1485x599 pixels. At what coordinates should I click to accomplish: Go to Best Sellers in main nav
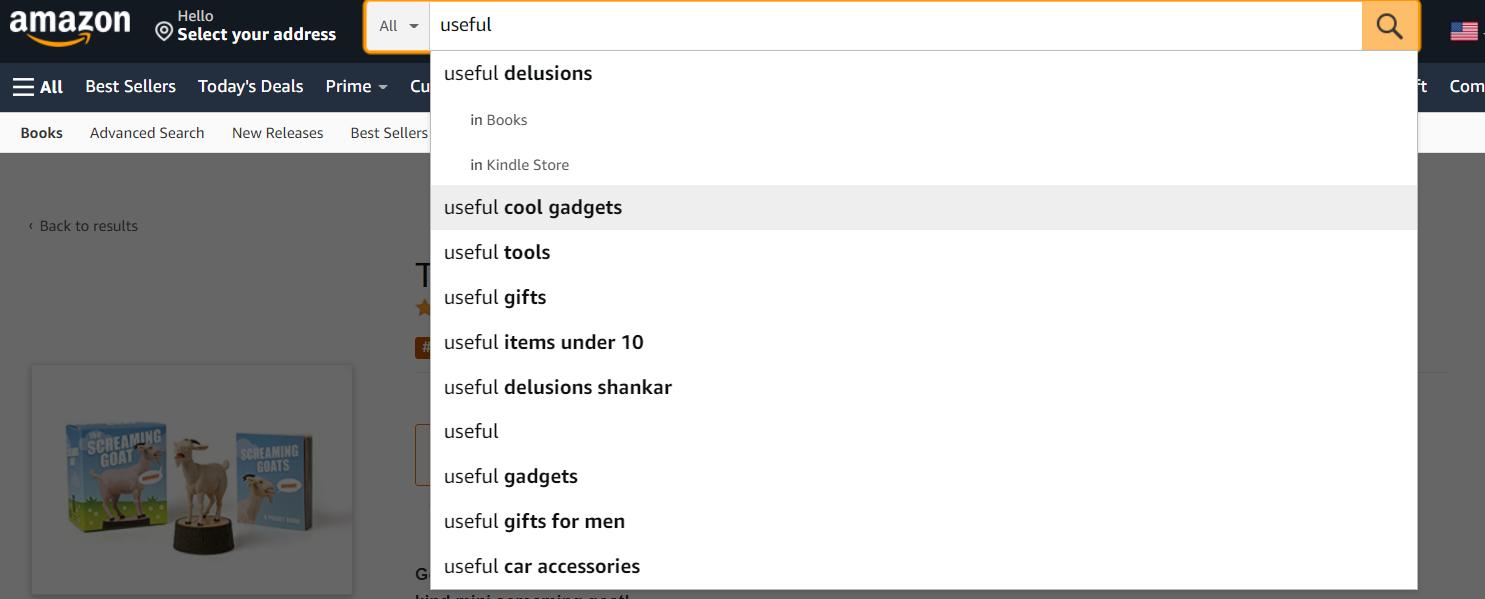click(130, 87)
